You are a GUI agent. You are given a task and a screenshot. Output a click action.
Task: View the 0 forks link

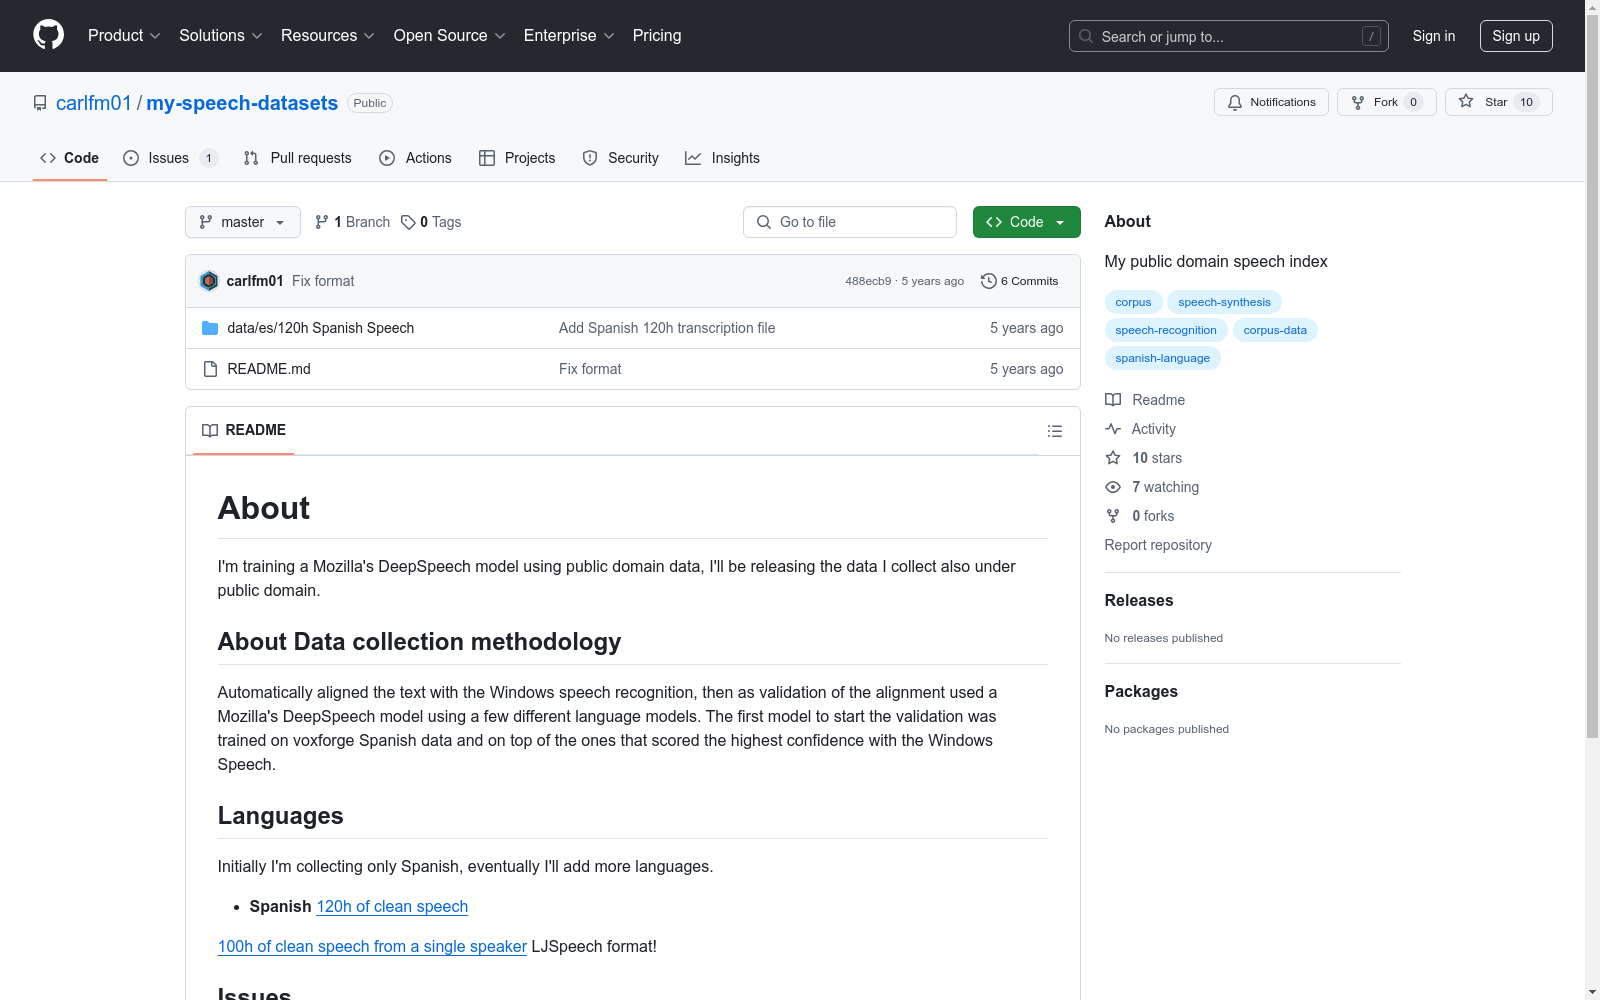(x=1140, y=516)
